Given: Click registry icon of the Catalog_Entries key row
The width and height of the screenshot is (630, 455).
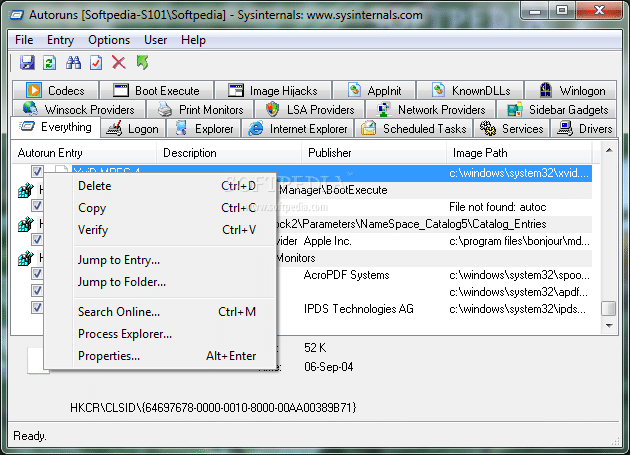Looking at the screenshot, I should (26, 224).
